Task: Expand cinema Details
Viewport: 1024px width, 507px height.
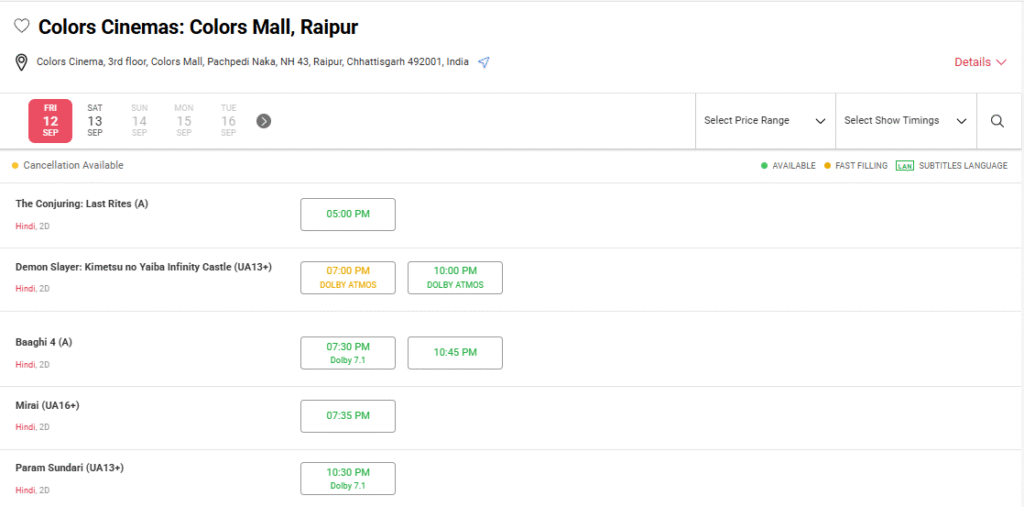Action: (x=979, y=62)
